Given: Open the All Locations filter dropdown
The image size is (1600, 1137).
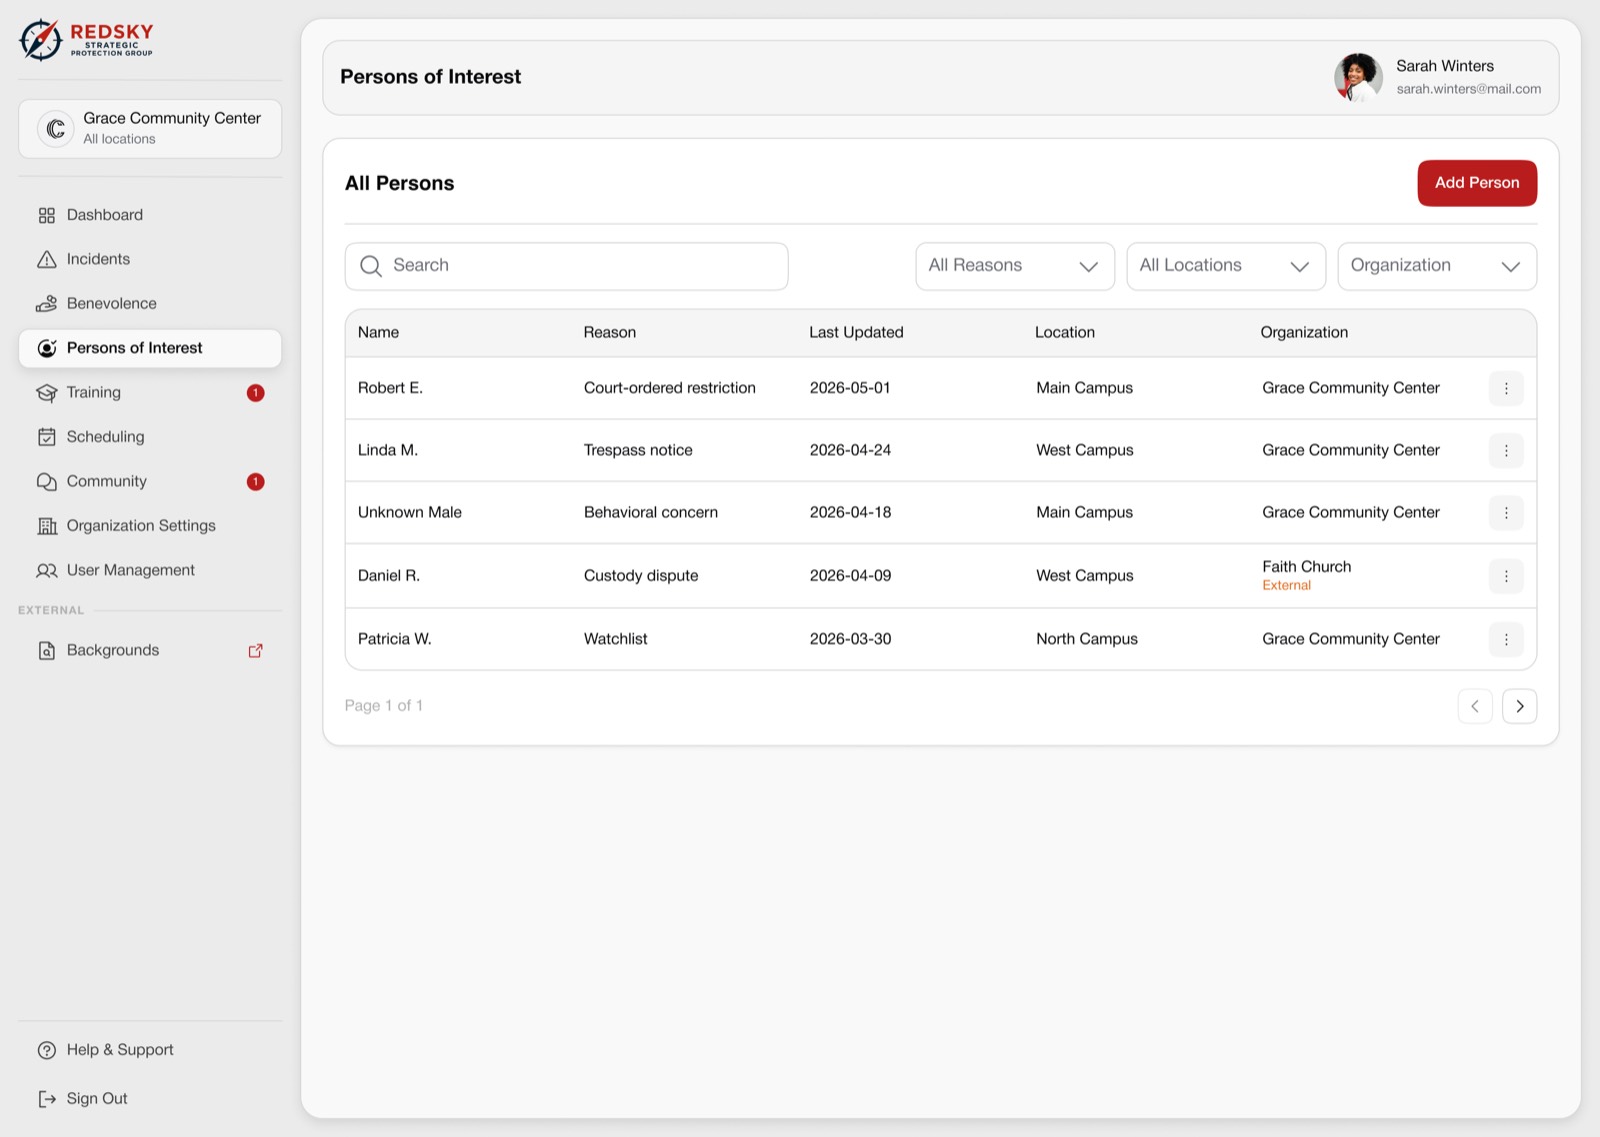Looking at the screenshot, I should click(x=1226, y=266).
